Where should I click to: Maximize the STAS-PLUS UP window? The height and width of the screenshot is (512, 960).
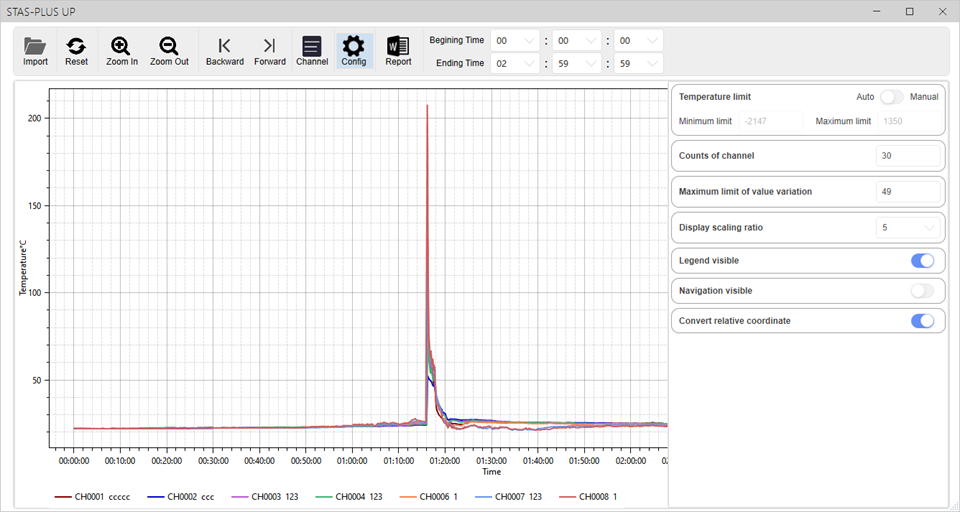910,11
